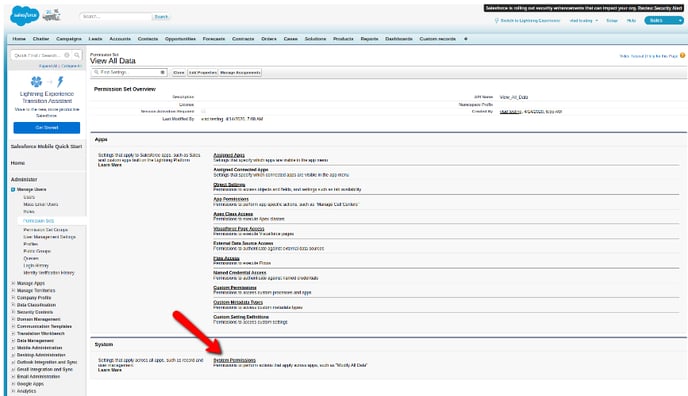Viewport: 688px width, 396px height.
Task: Open the Reports tab
Action: (x=369, y=39)
